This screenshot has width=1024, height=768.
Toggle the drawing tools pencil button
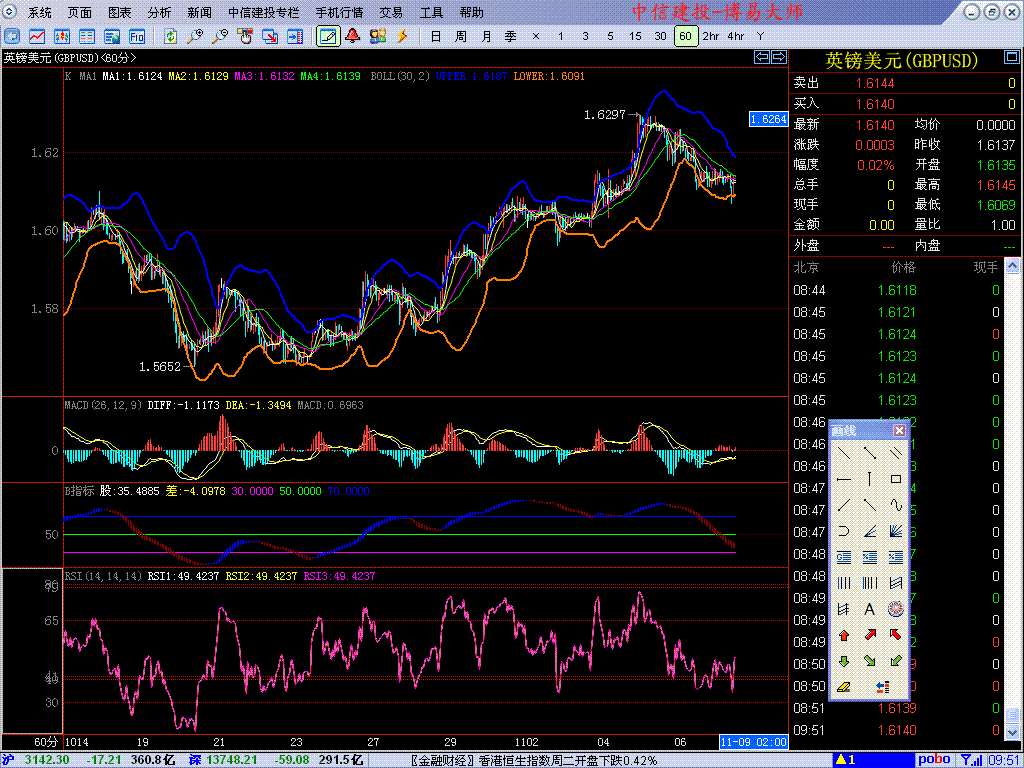327,36
